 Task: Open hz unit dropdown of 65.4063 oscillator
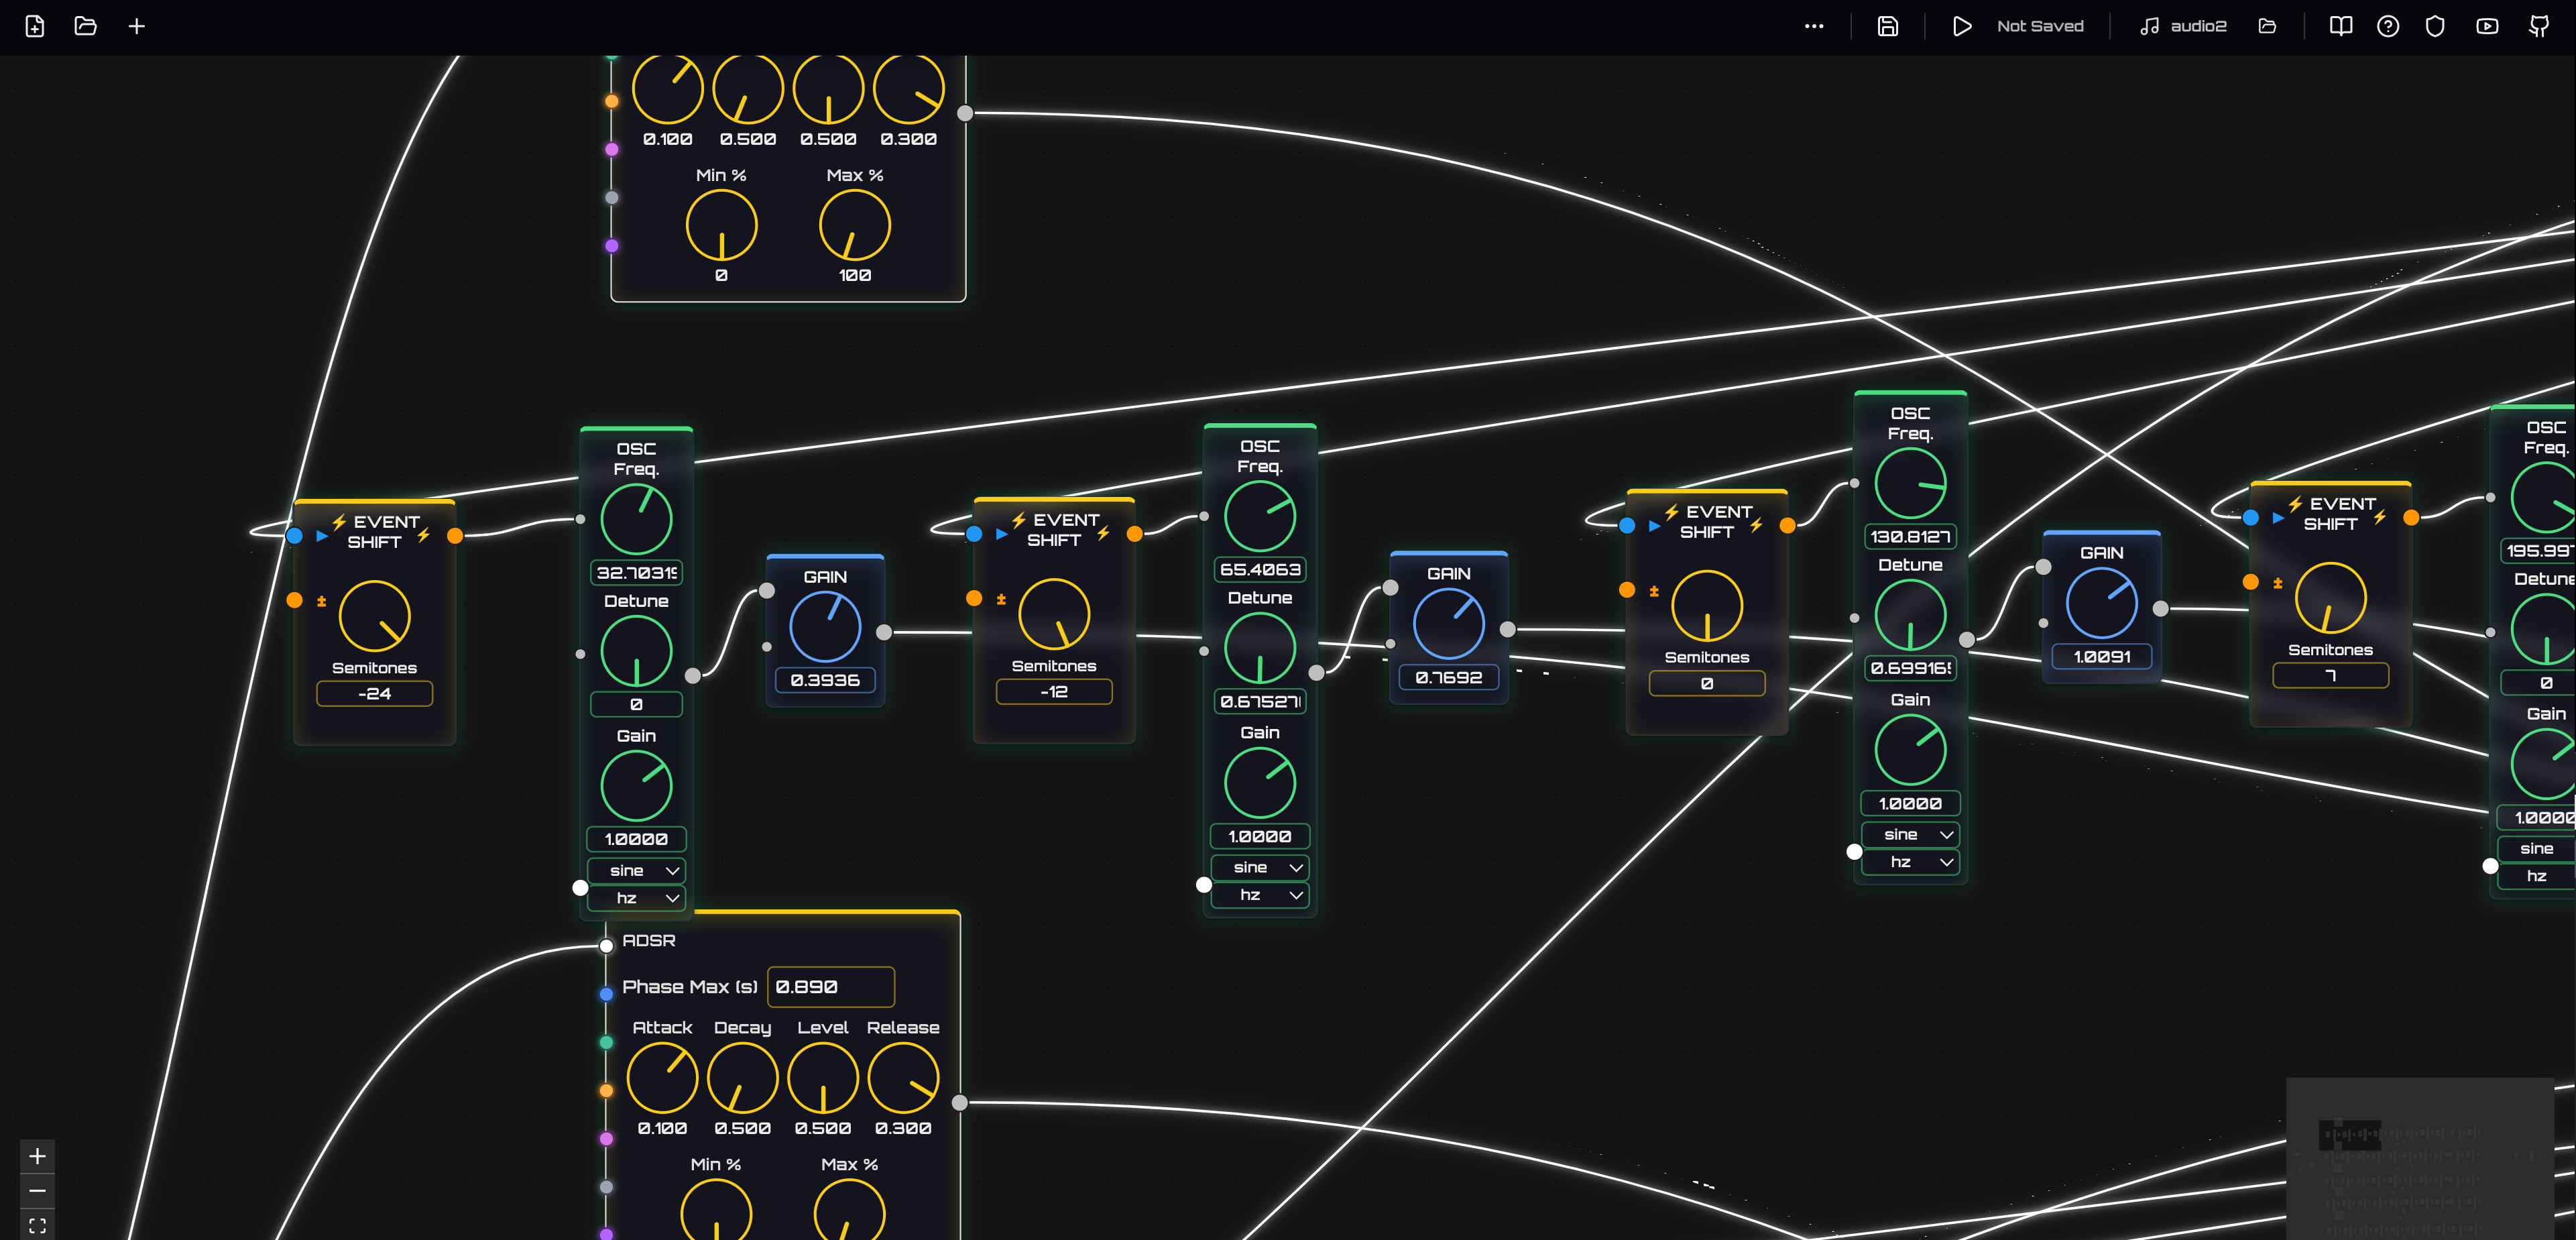[1260, 895]
